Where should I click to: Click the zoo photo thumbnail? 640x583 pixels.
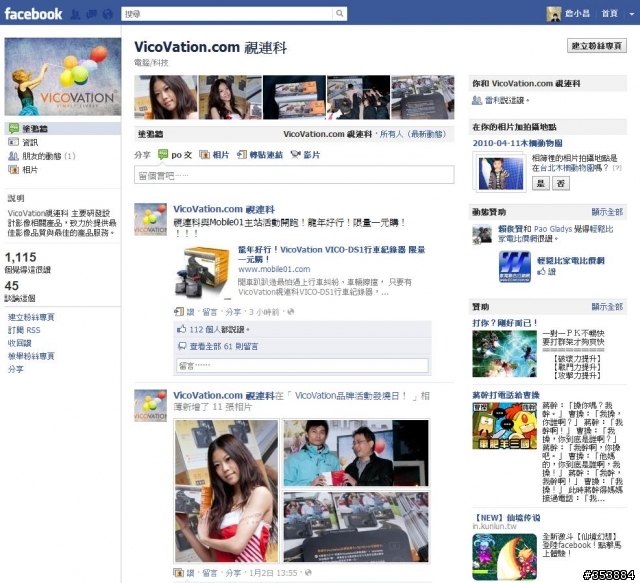click(500, 173)
